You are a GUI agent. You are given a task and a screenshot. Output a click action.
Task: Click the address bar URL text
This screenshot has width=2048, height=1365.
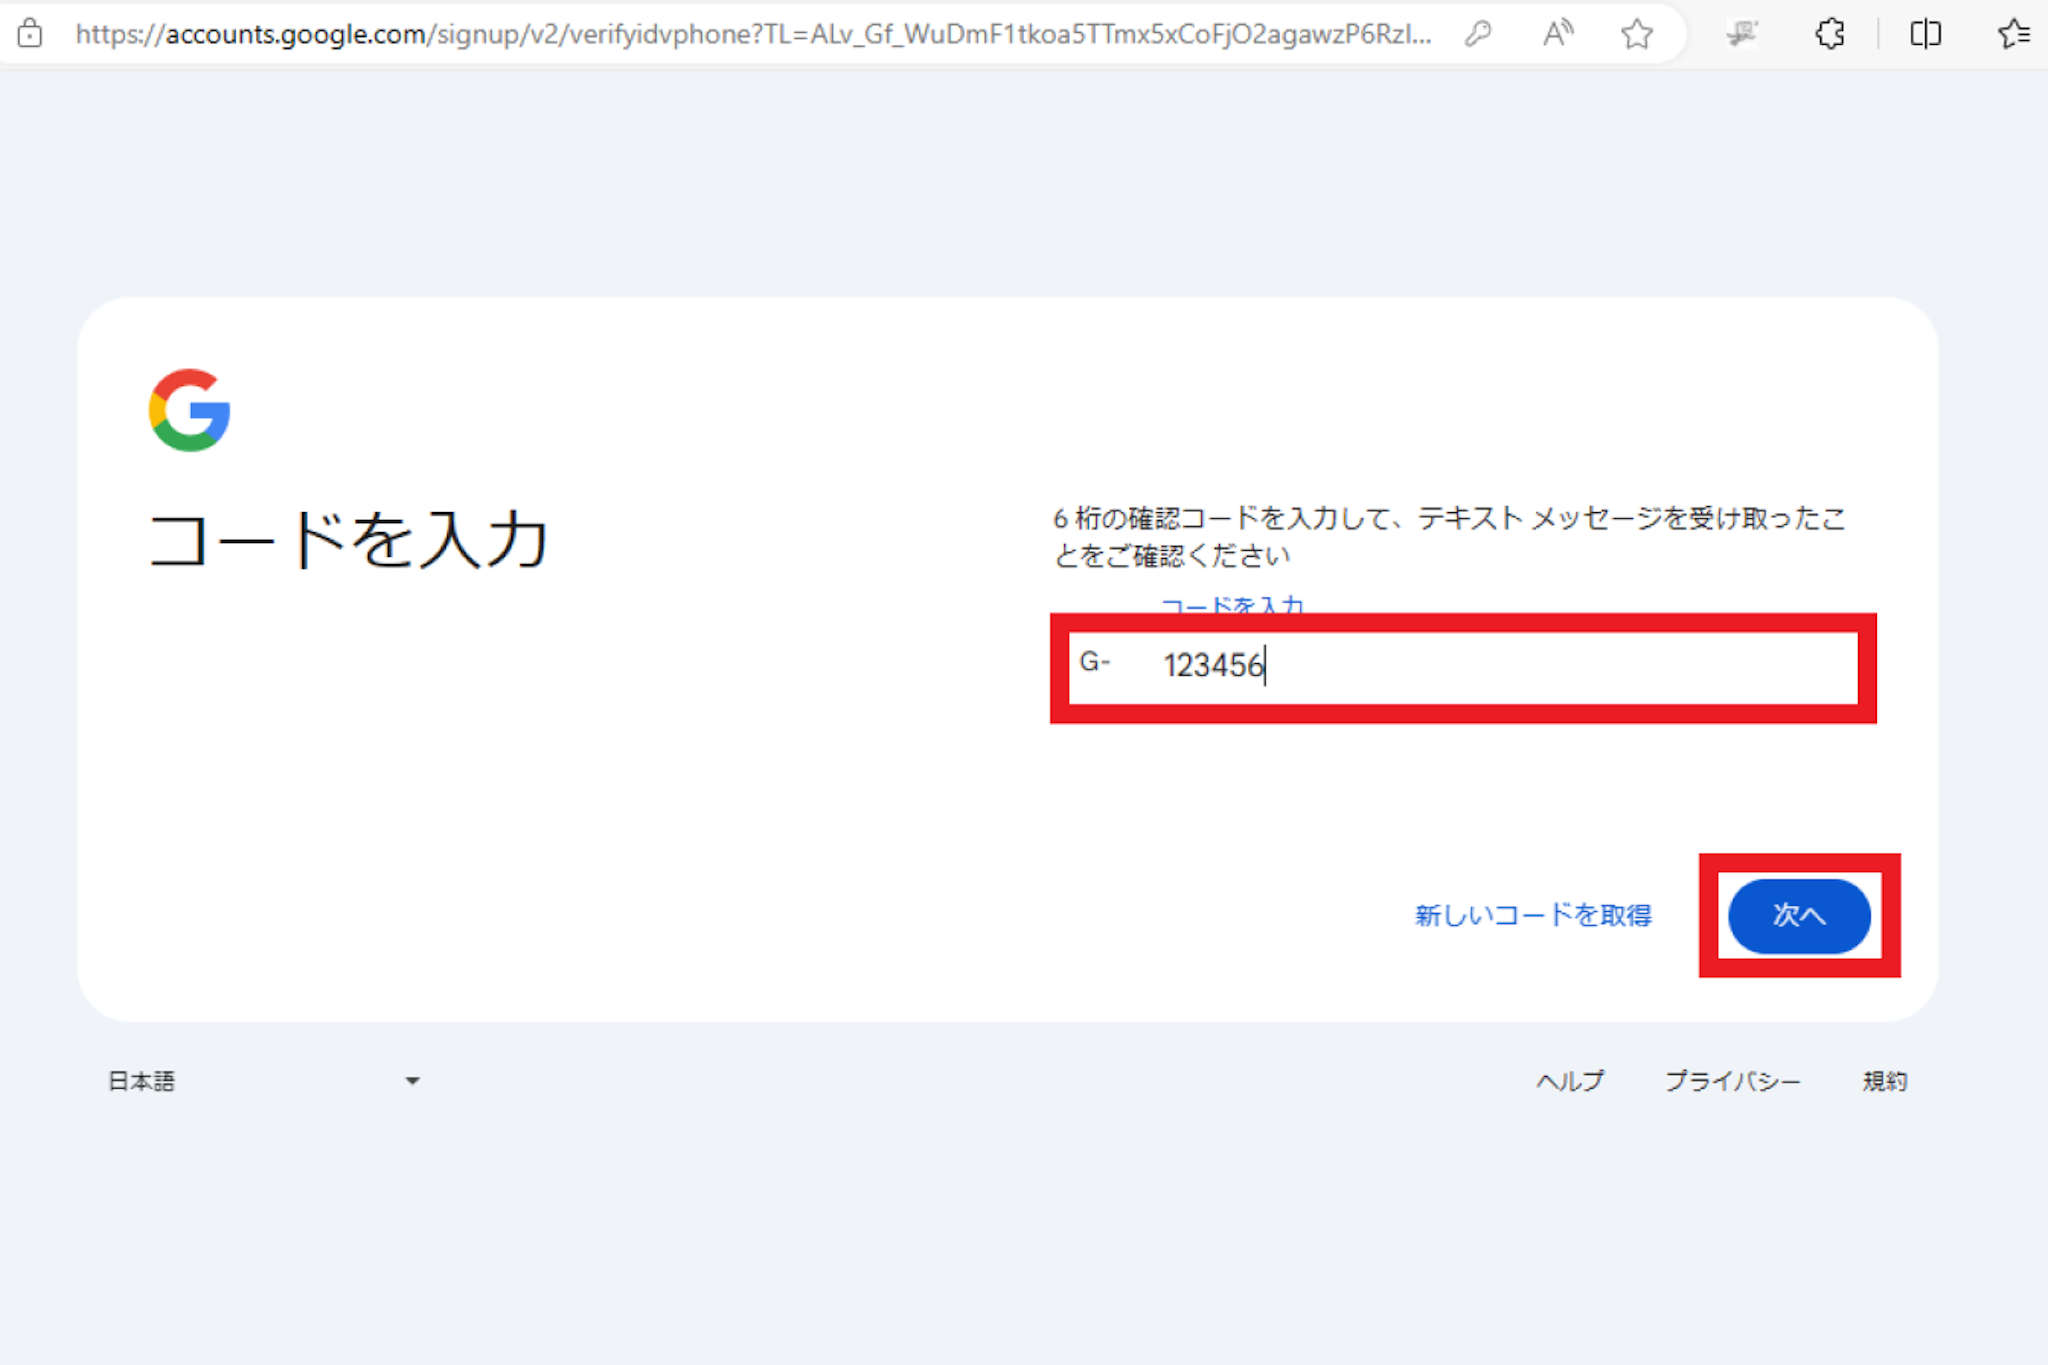click(x=750, y=34)
